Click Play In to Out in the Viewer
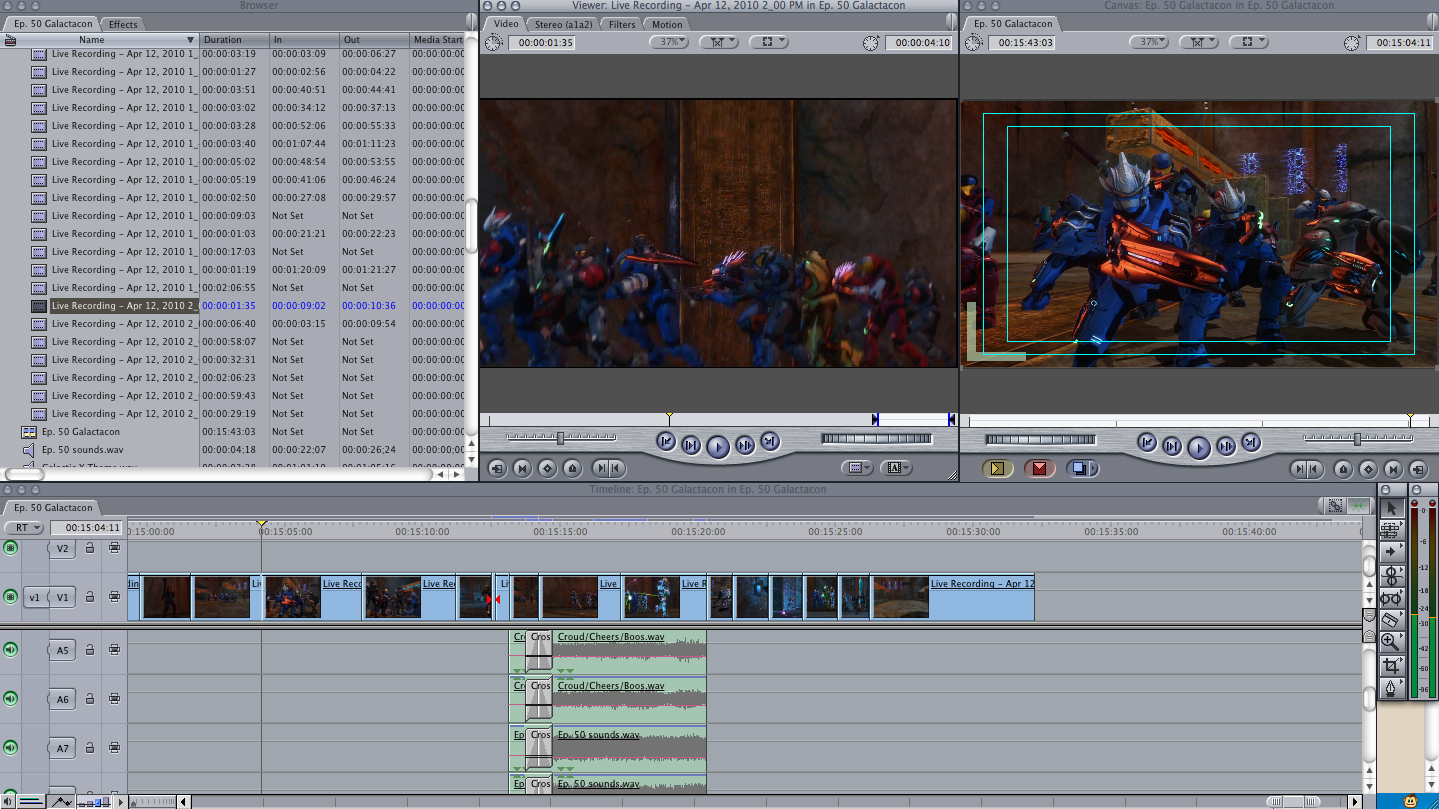Screen dimensions: 1439x809 (x=691, y=445)
